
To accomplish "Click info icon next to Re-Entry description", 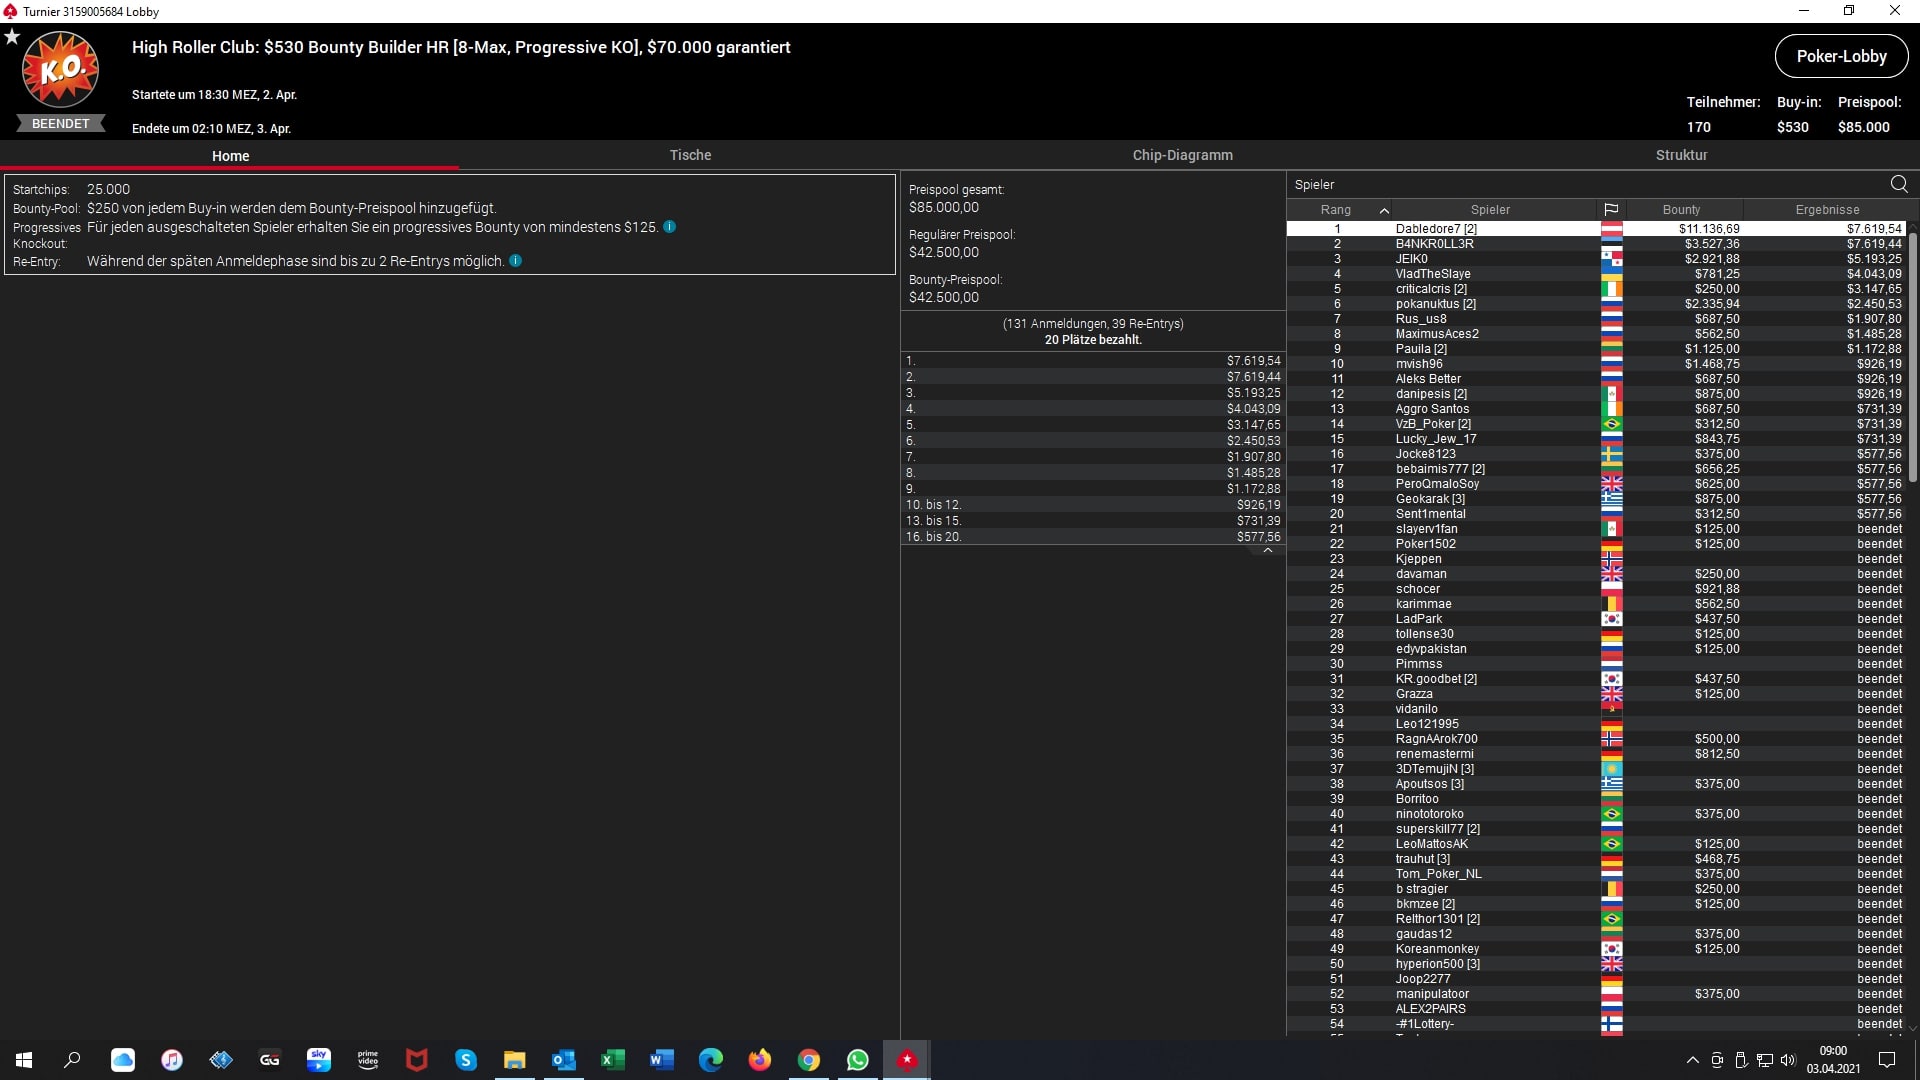I will pyautogui.click(x=516, y=261).
